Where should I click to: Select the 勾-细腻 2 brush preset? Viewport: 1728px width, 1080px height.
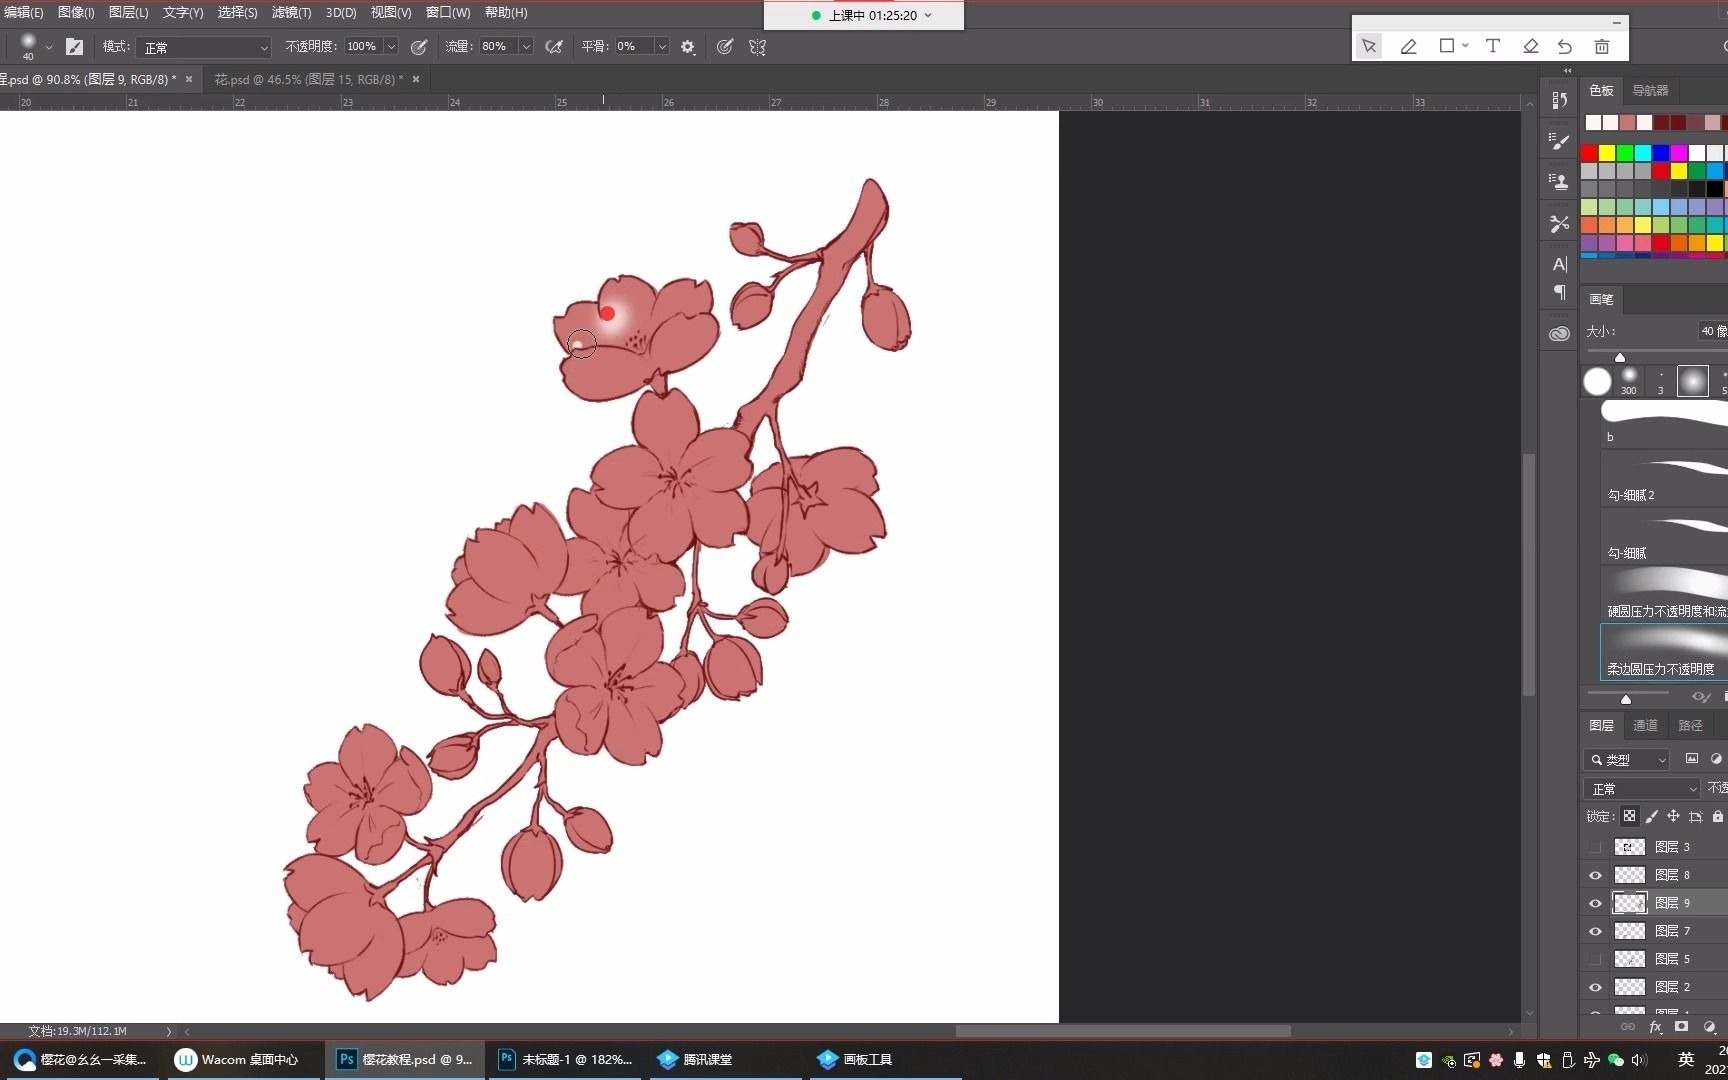pyautogui.click(x=1664, y=478)
